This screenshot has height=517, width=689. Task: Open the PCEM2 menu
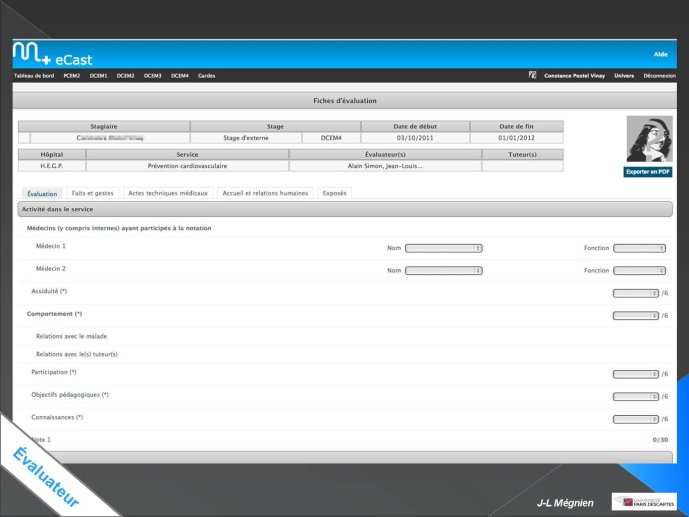pyautogui.click(x=72, y=76)
